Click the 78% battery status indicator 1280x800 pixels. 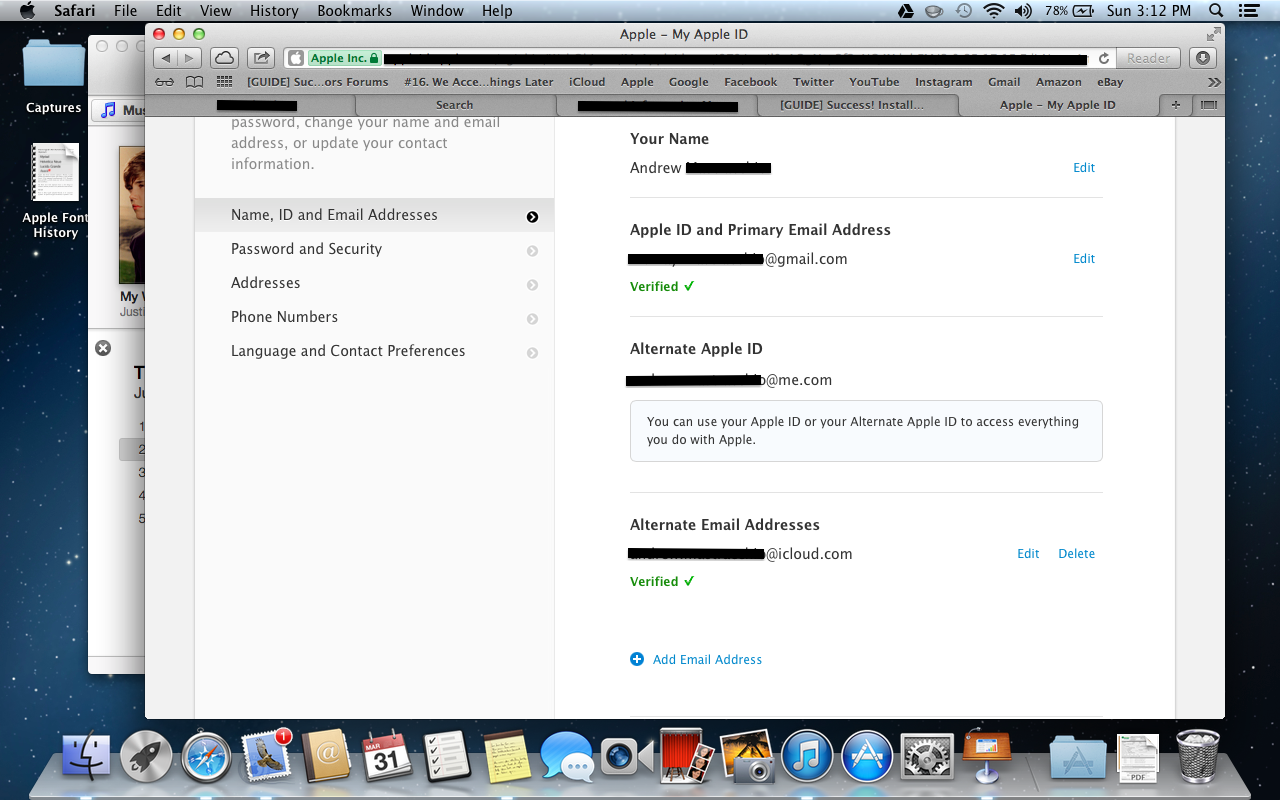(1070, 11)
